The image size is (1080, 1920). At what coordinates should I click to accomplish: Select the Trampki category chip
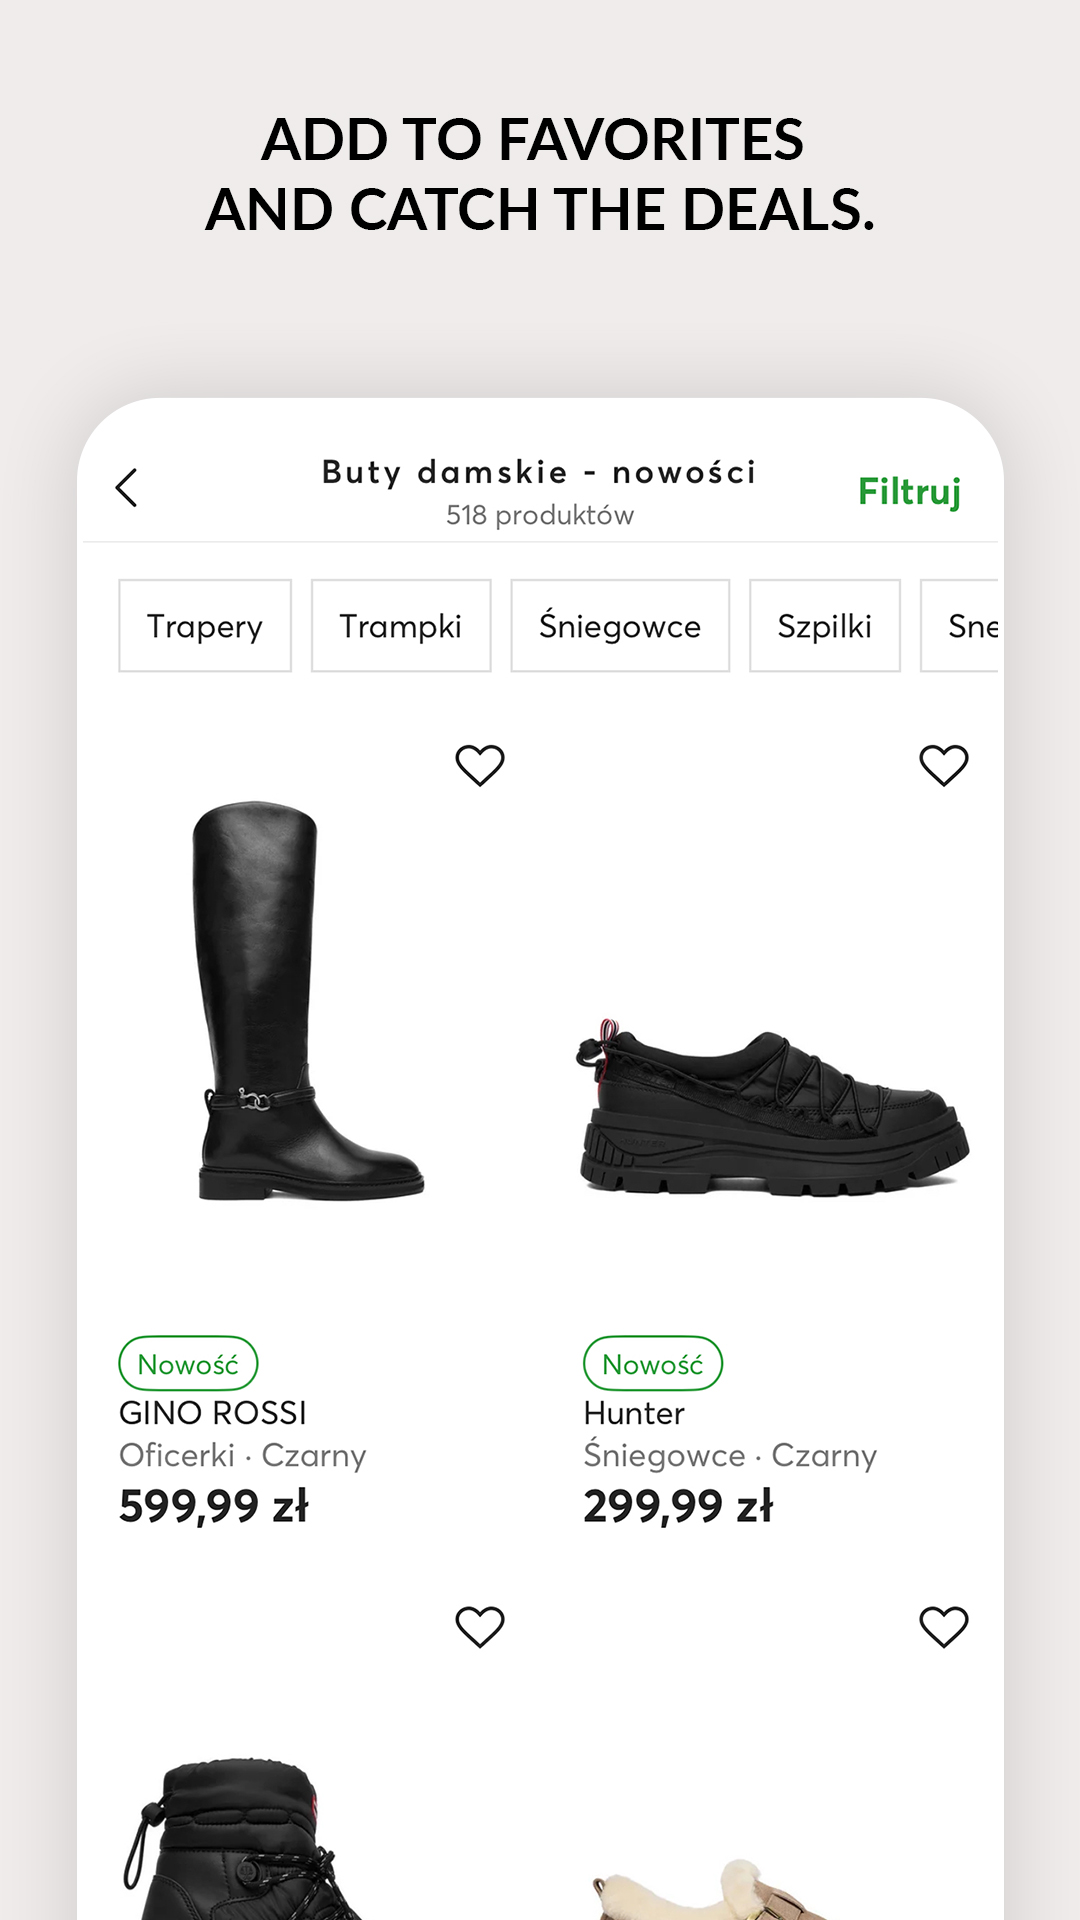click(401, 626)
